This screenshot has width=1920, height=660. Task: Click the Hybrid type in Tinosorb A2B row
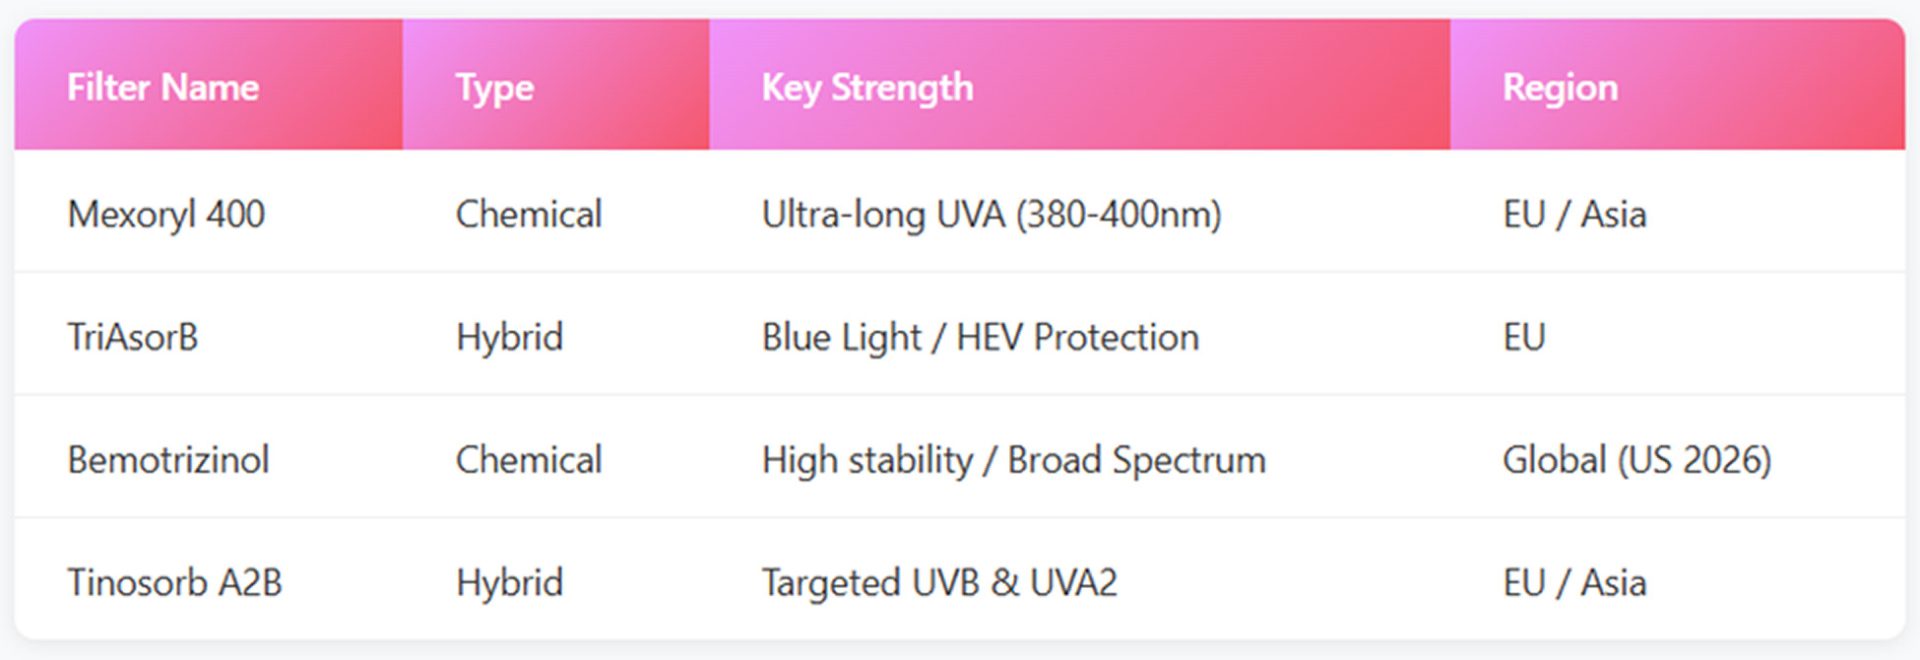(x=509, y=582)
